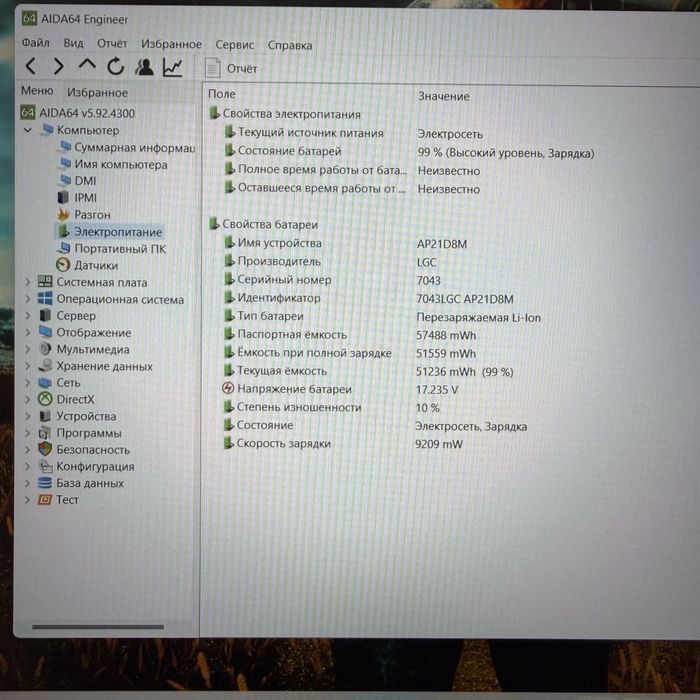700x700 pixels.
Task: Open the DMI page
Action: [x=77, y=180]
